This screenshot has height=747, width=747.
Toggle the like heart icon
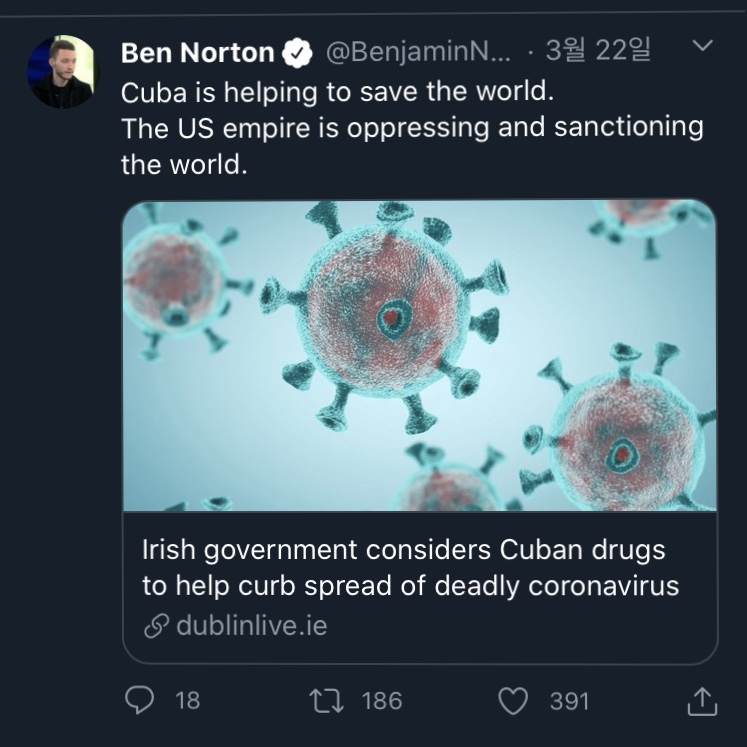pyautogui.click(x=513, y=700)
